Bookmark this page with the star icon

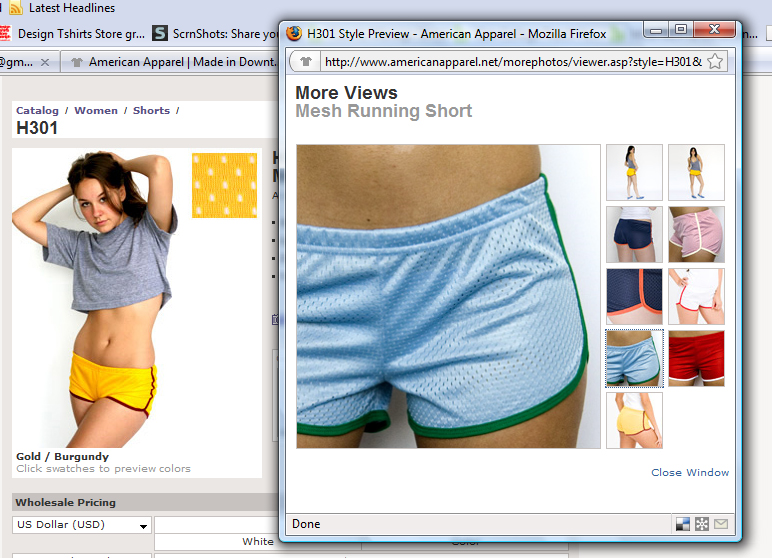pyautogui.click(x=715, y=62)
